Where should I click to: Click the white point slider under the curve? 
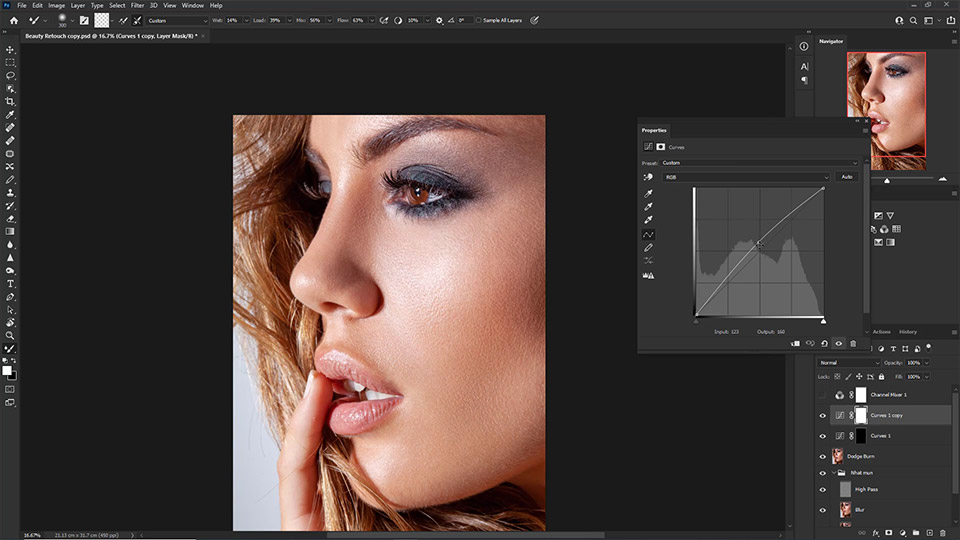(823, 320)
